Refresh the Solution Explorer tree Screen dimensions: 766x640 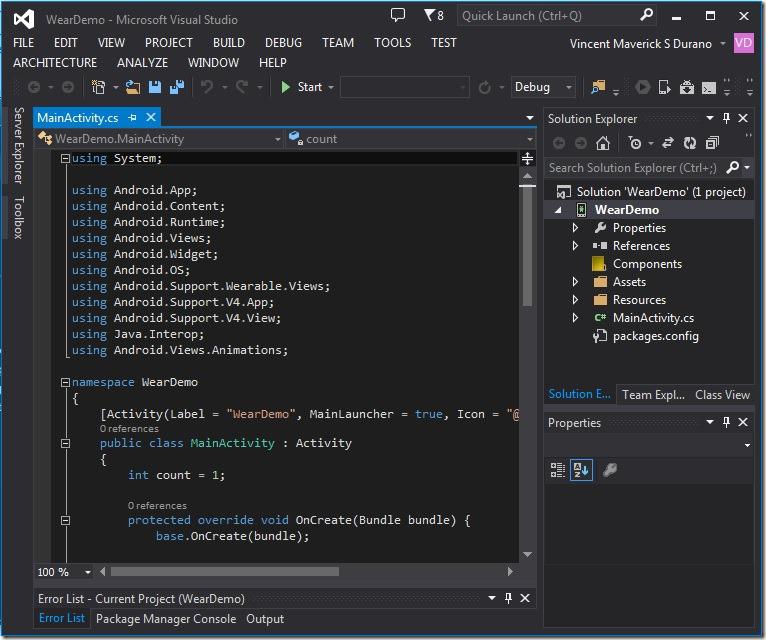pos(690,143)
